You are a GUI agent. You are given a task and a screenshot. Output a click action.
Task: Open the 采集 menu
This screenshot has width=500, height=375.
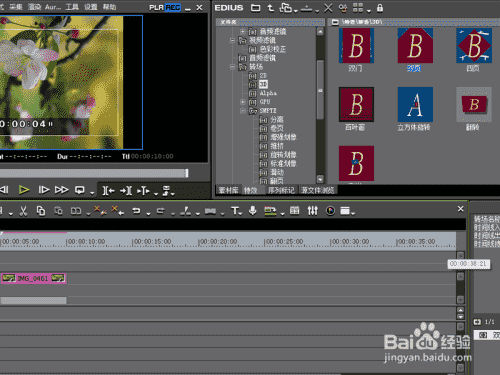[16, 7]
